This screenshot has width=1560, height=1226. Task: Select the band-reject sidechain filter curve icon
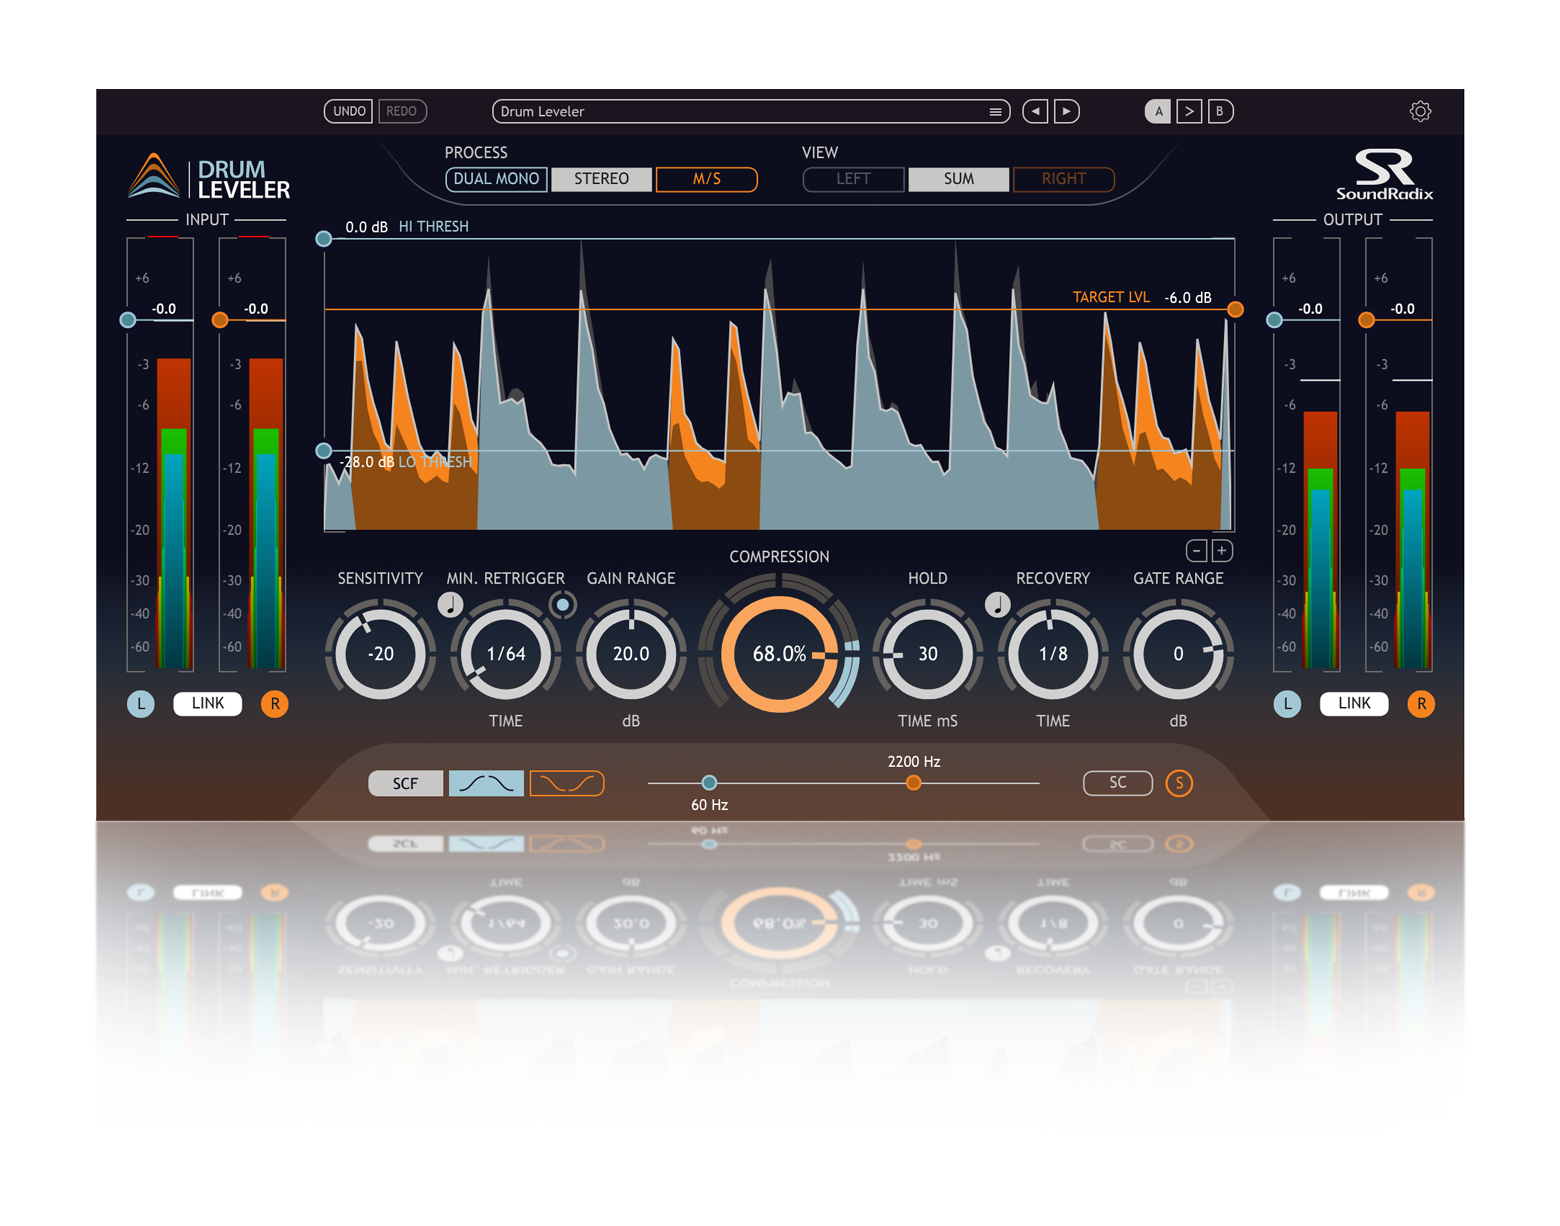(x=566, y=783)
